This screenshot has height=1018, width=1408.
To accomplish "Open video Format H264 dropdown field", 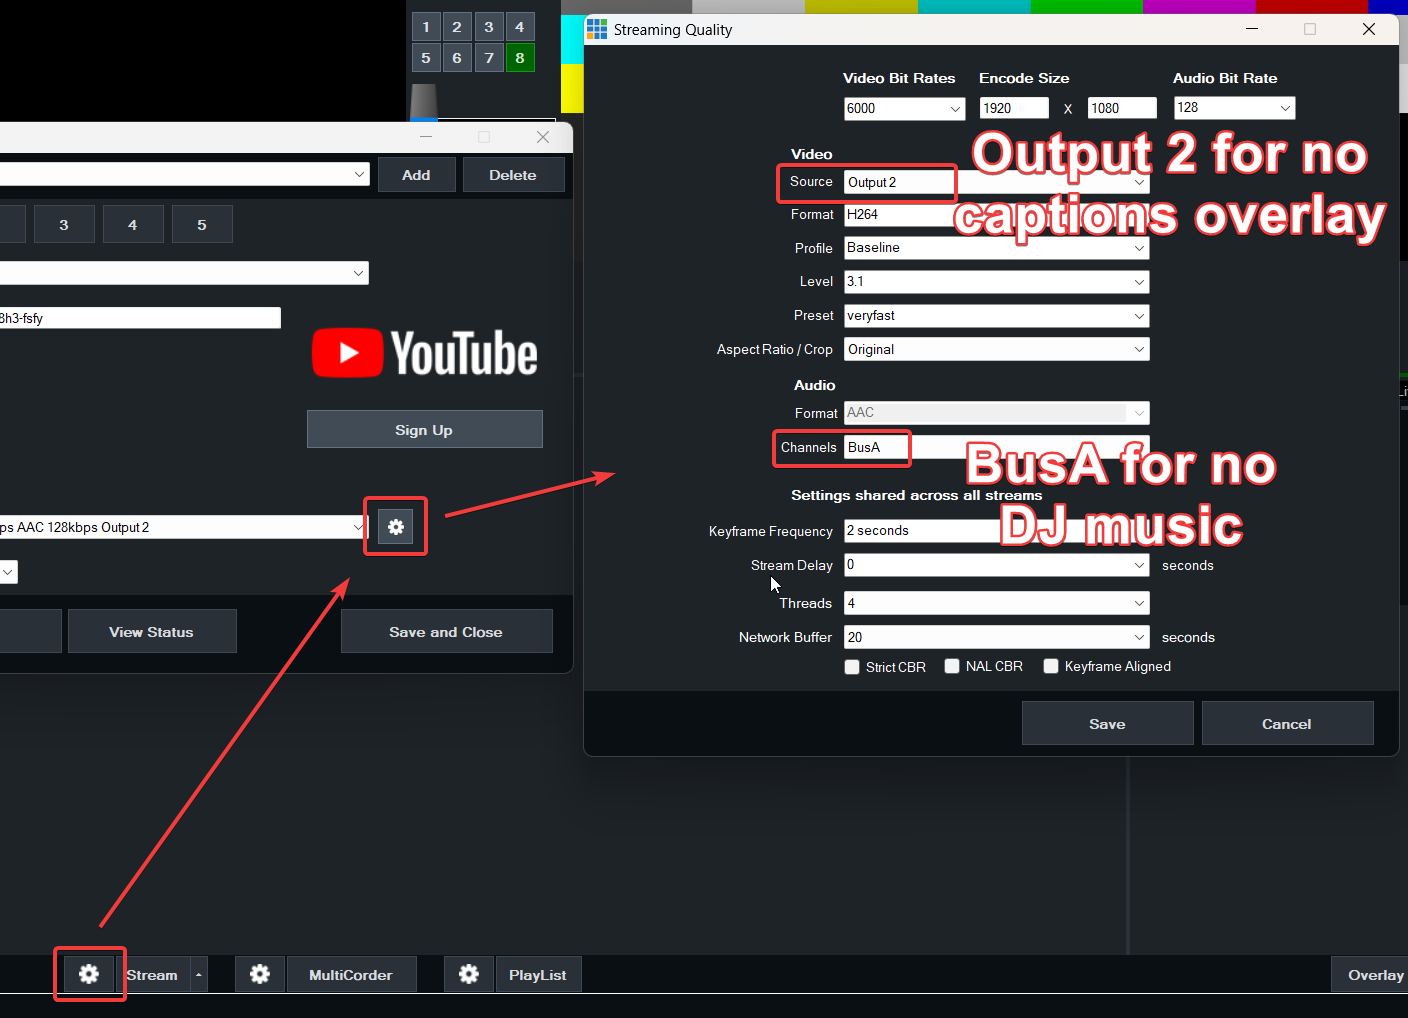I will coord(997,215).
